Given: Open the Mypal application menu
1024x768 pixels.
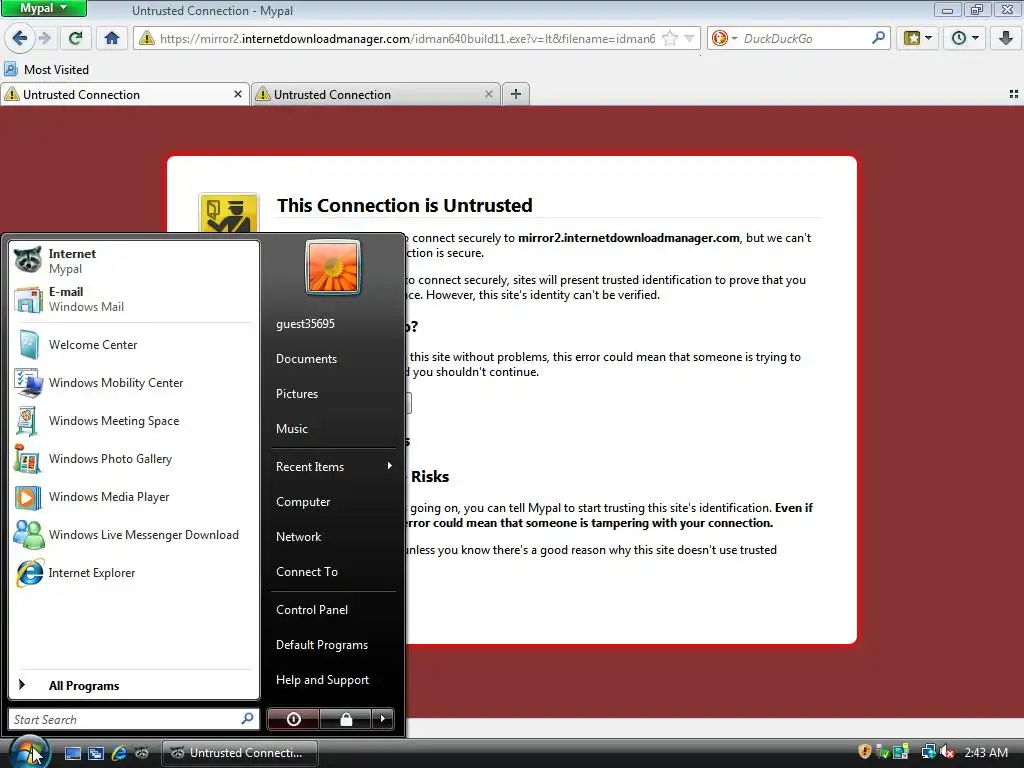Looking at the screenshot, I should coord(43,8).
